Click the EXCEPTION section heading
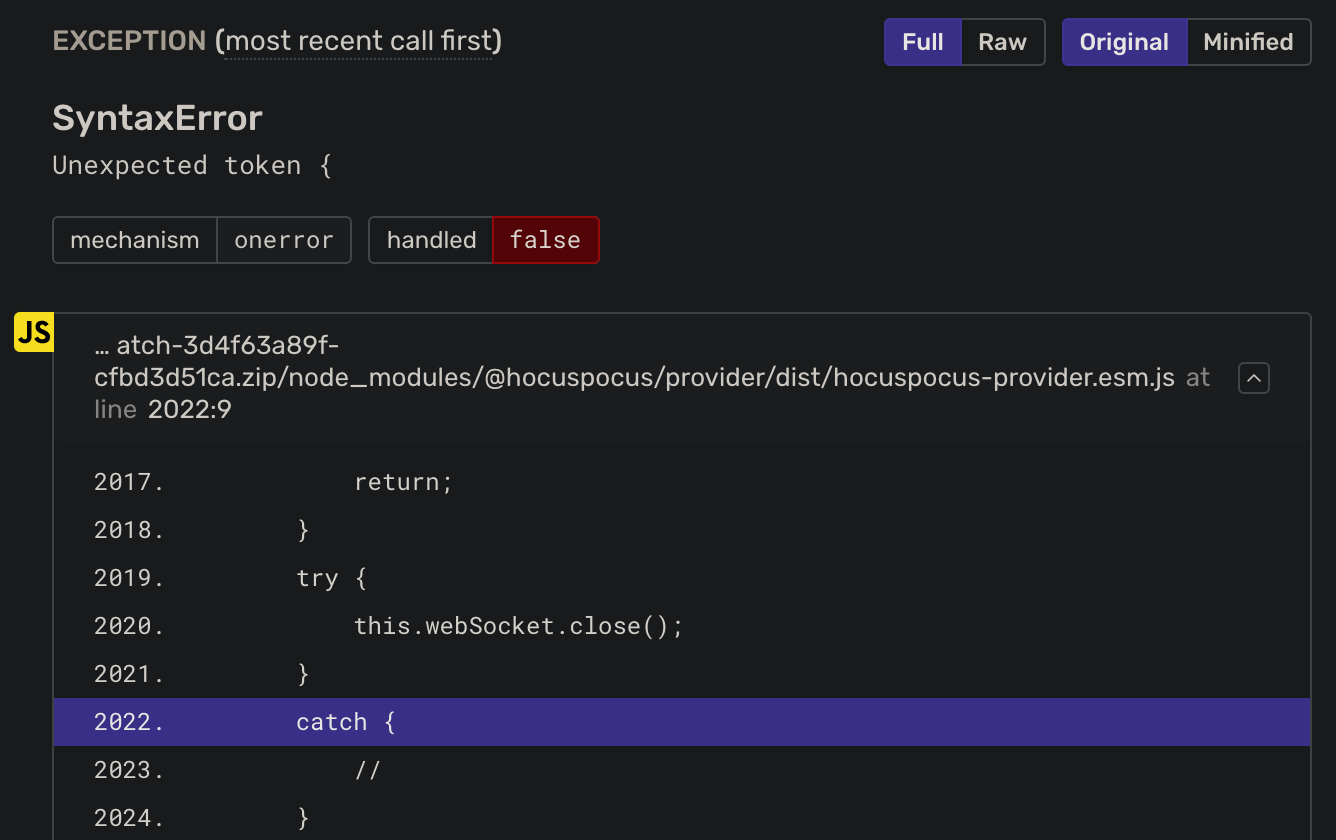1336x840 pixels. [129, 40]
